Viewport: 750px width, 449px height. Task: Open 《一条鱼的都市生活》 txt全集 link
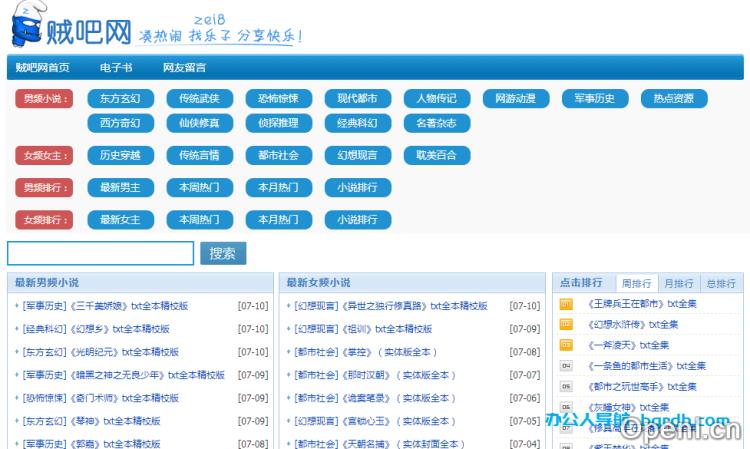tap(647, 366)
